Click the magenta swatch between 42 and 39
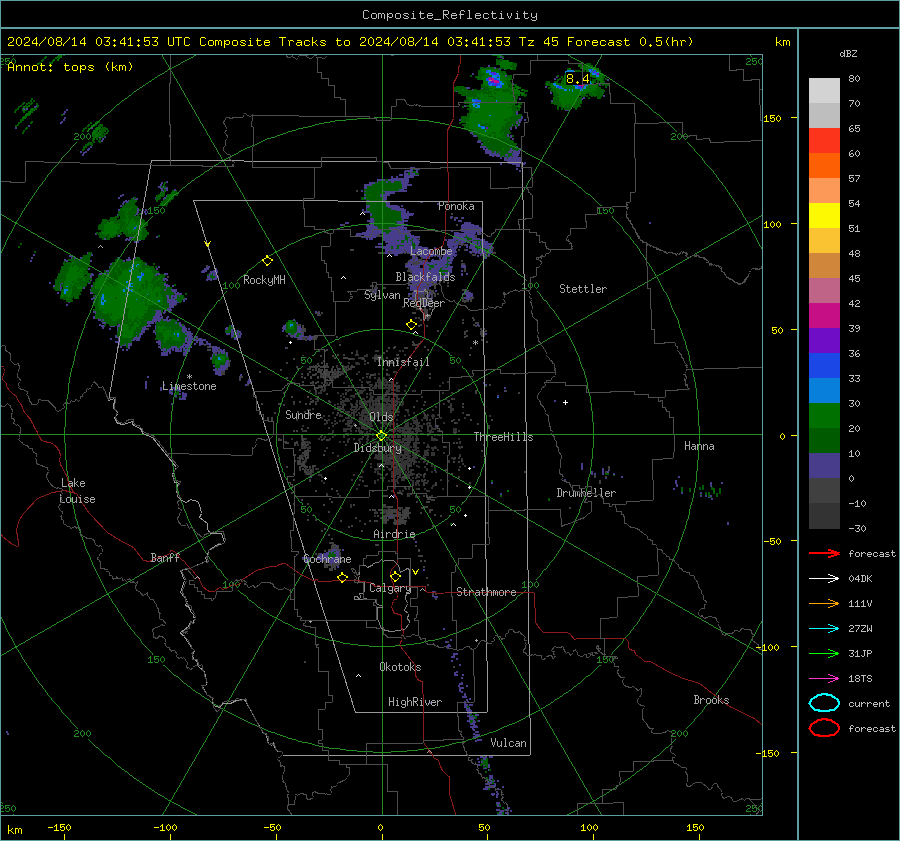 pos(824,316)
